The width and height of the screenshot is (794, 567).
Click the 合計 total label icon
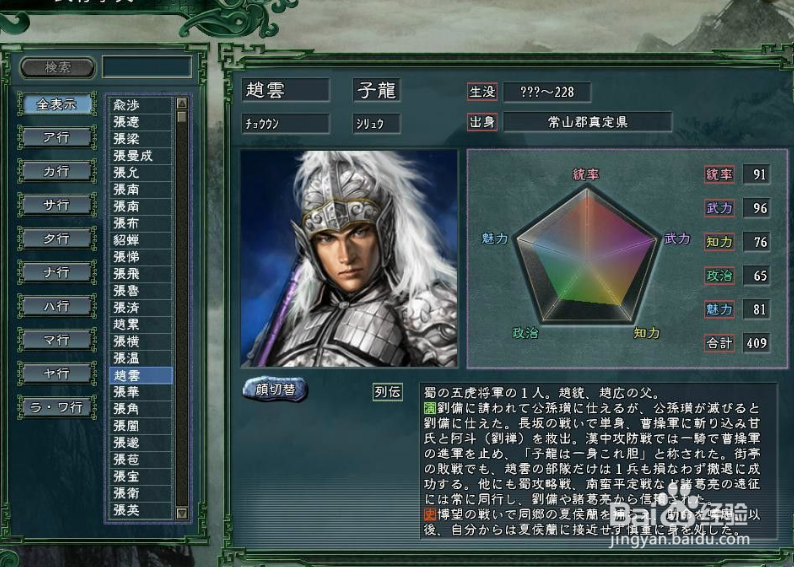point(719,343)
